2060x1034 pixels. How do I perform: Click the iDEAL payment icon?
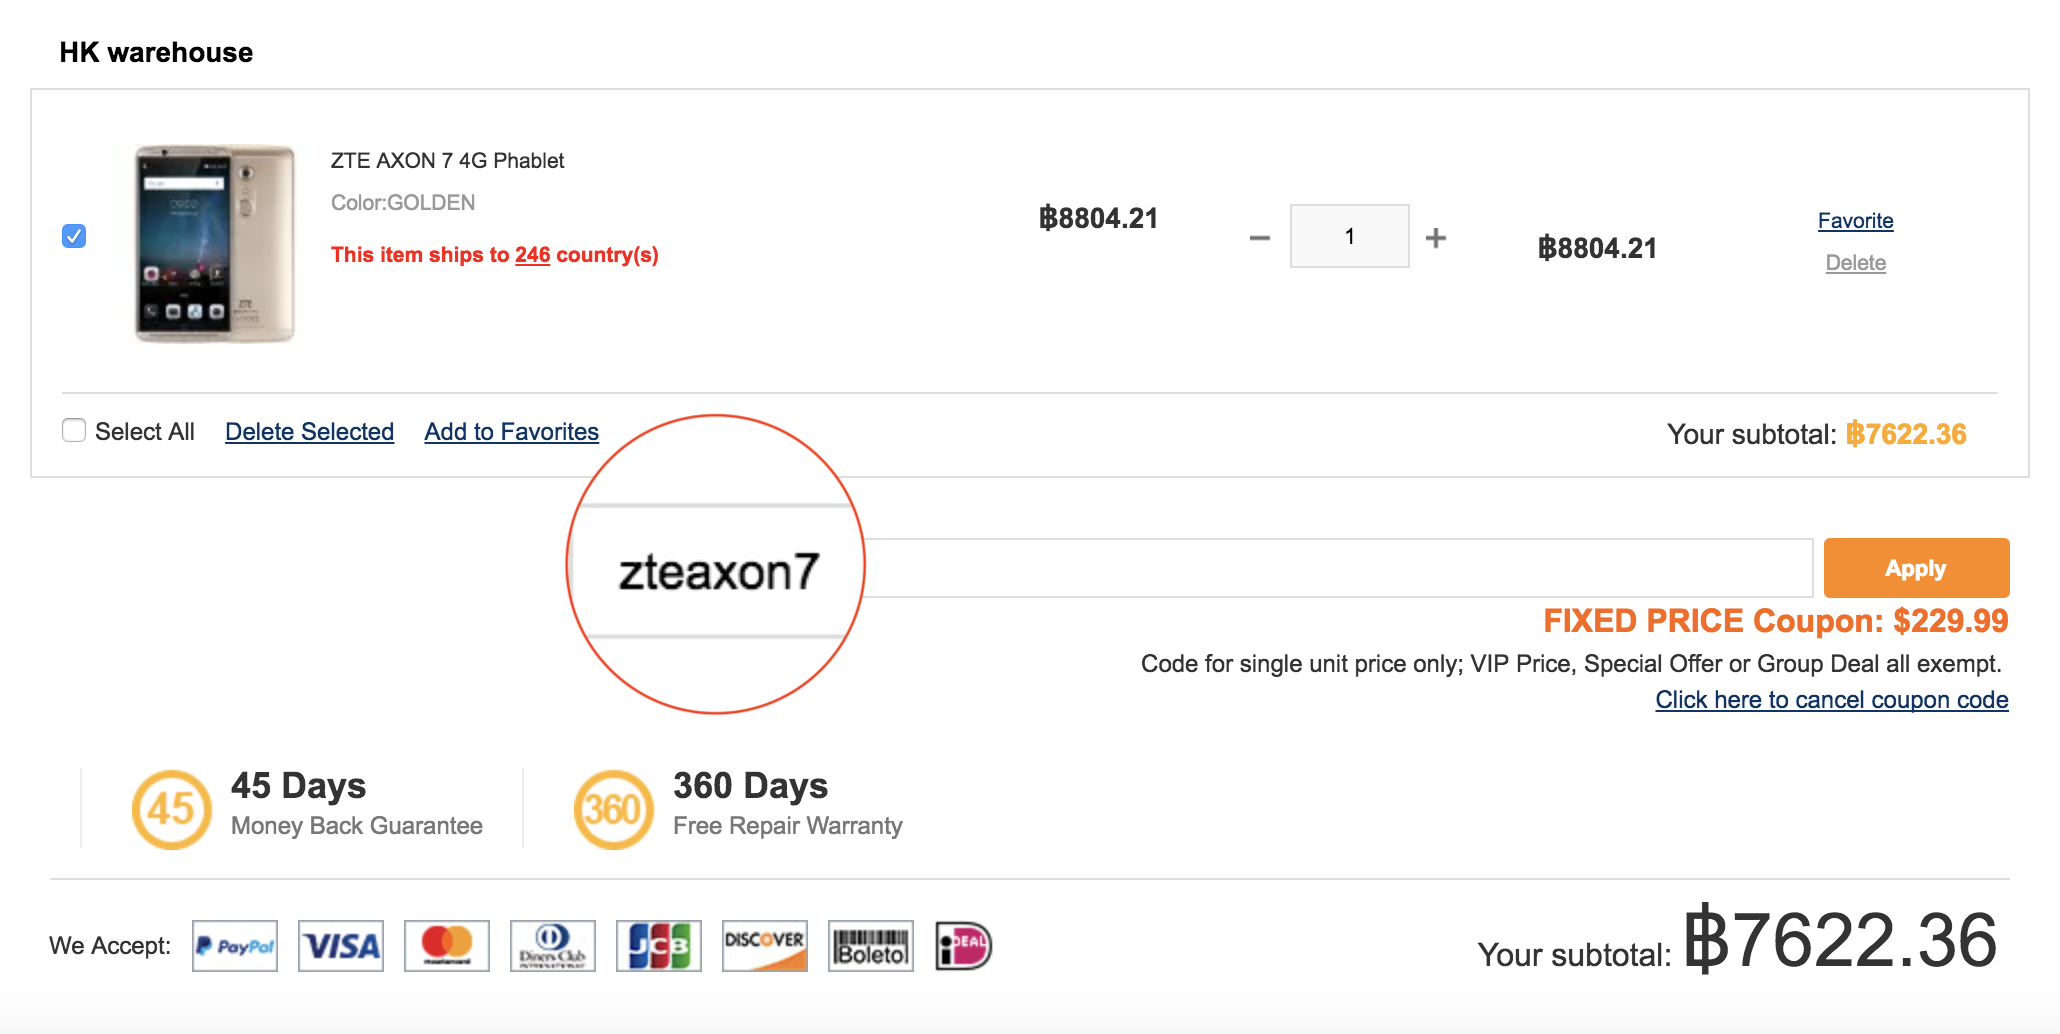point(964,946)
